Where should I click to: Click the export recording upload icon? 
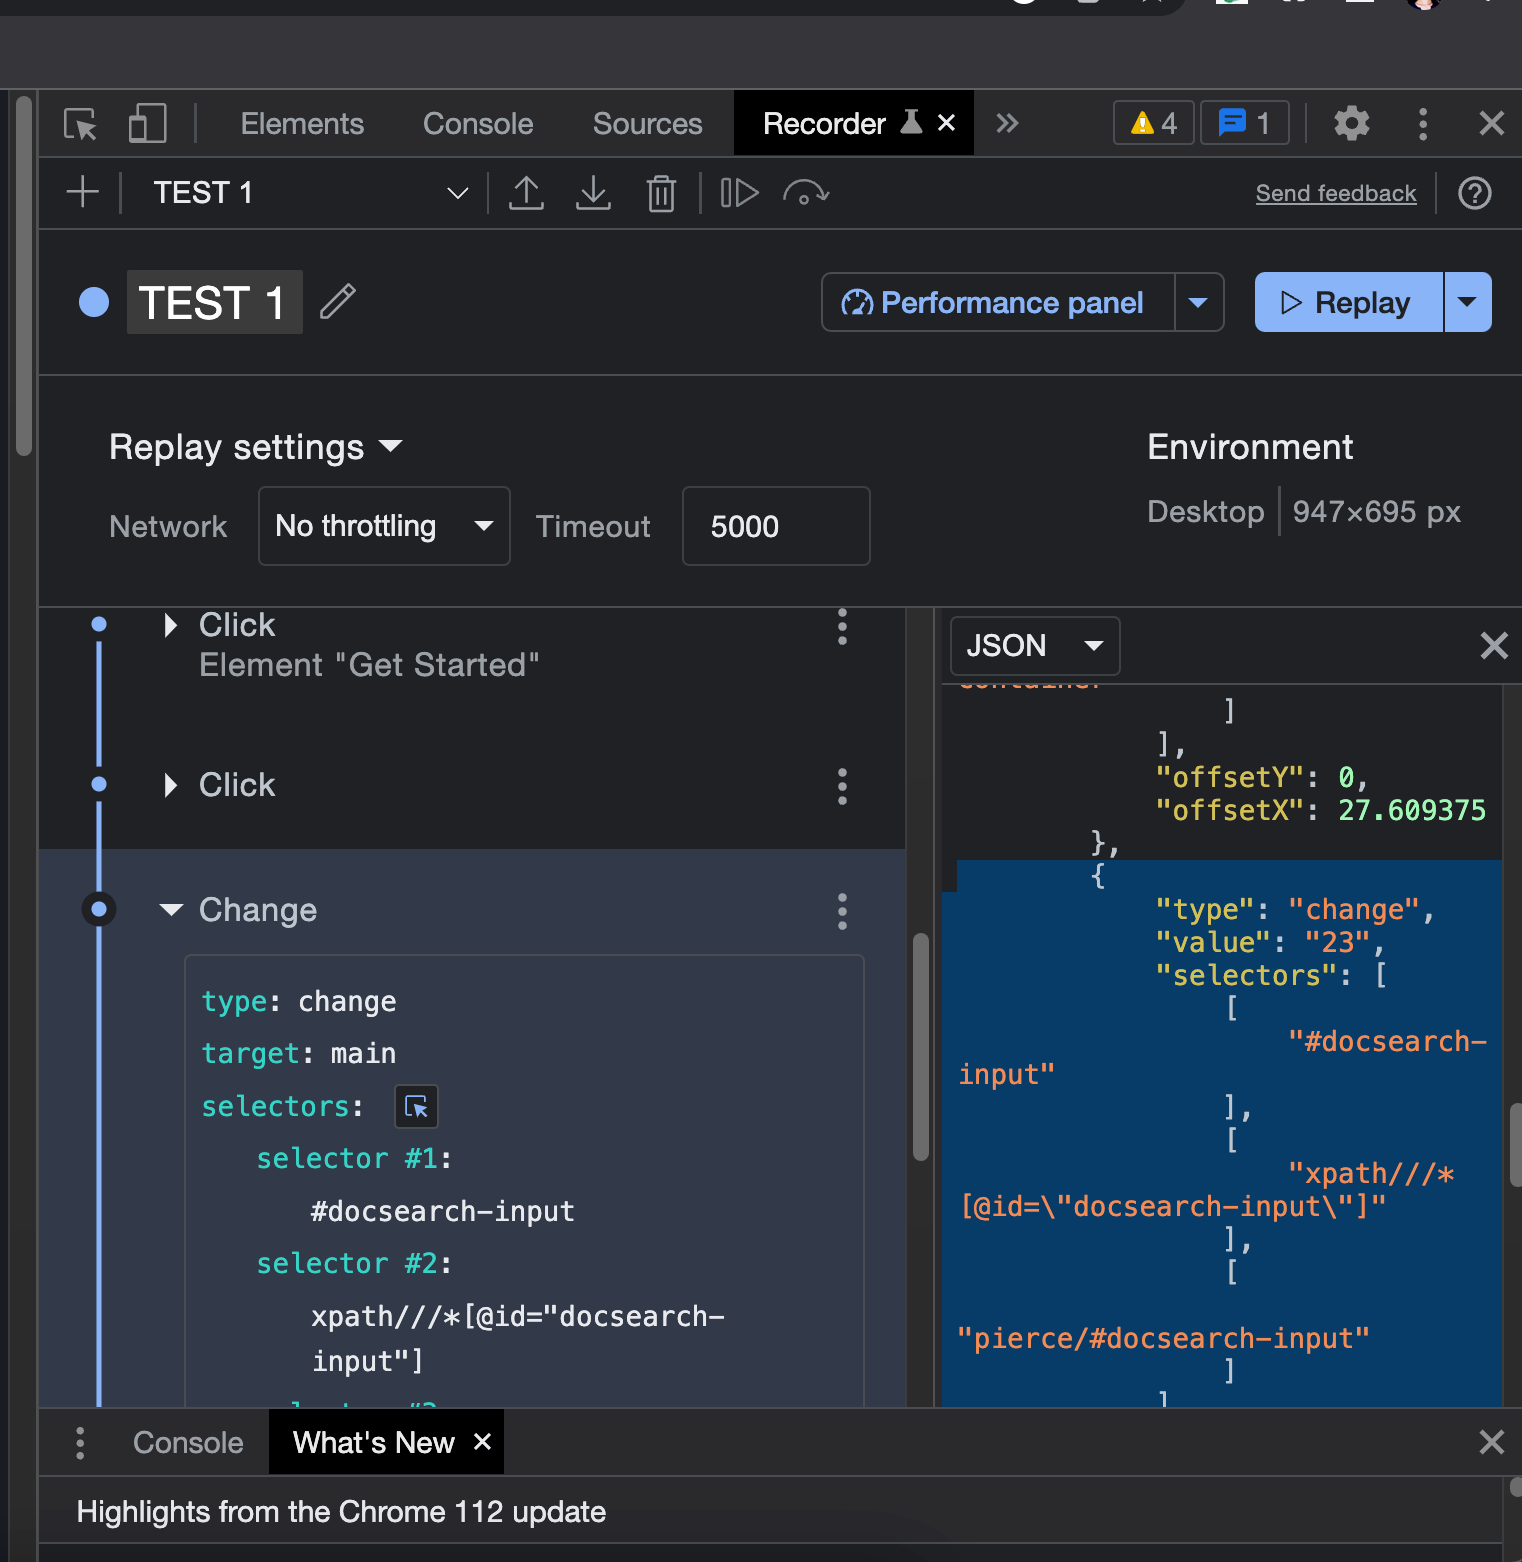tap(526, 193)
